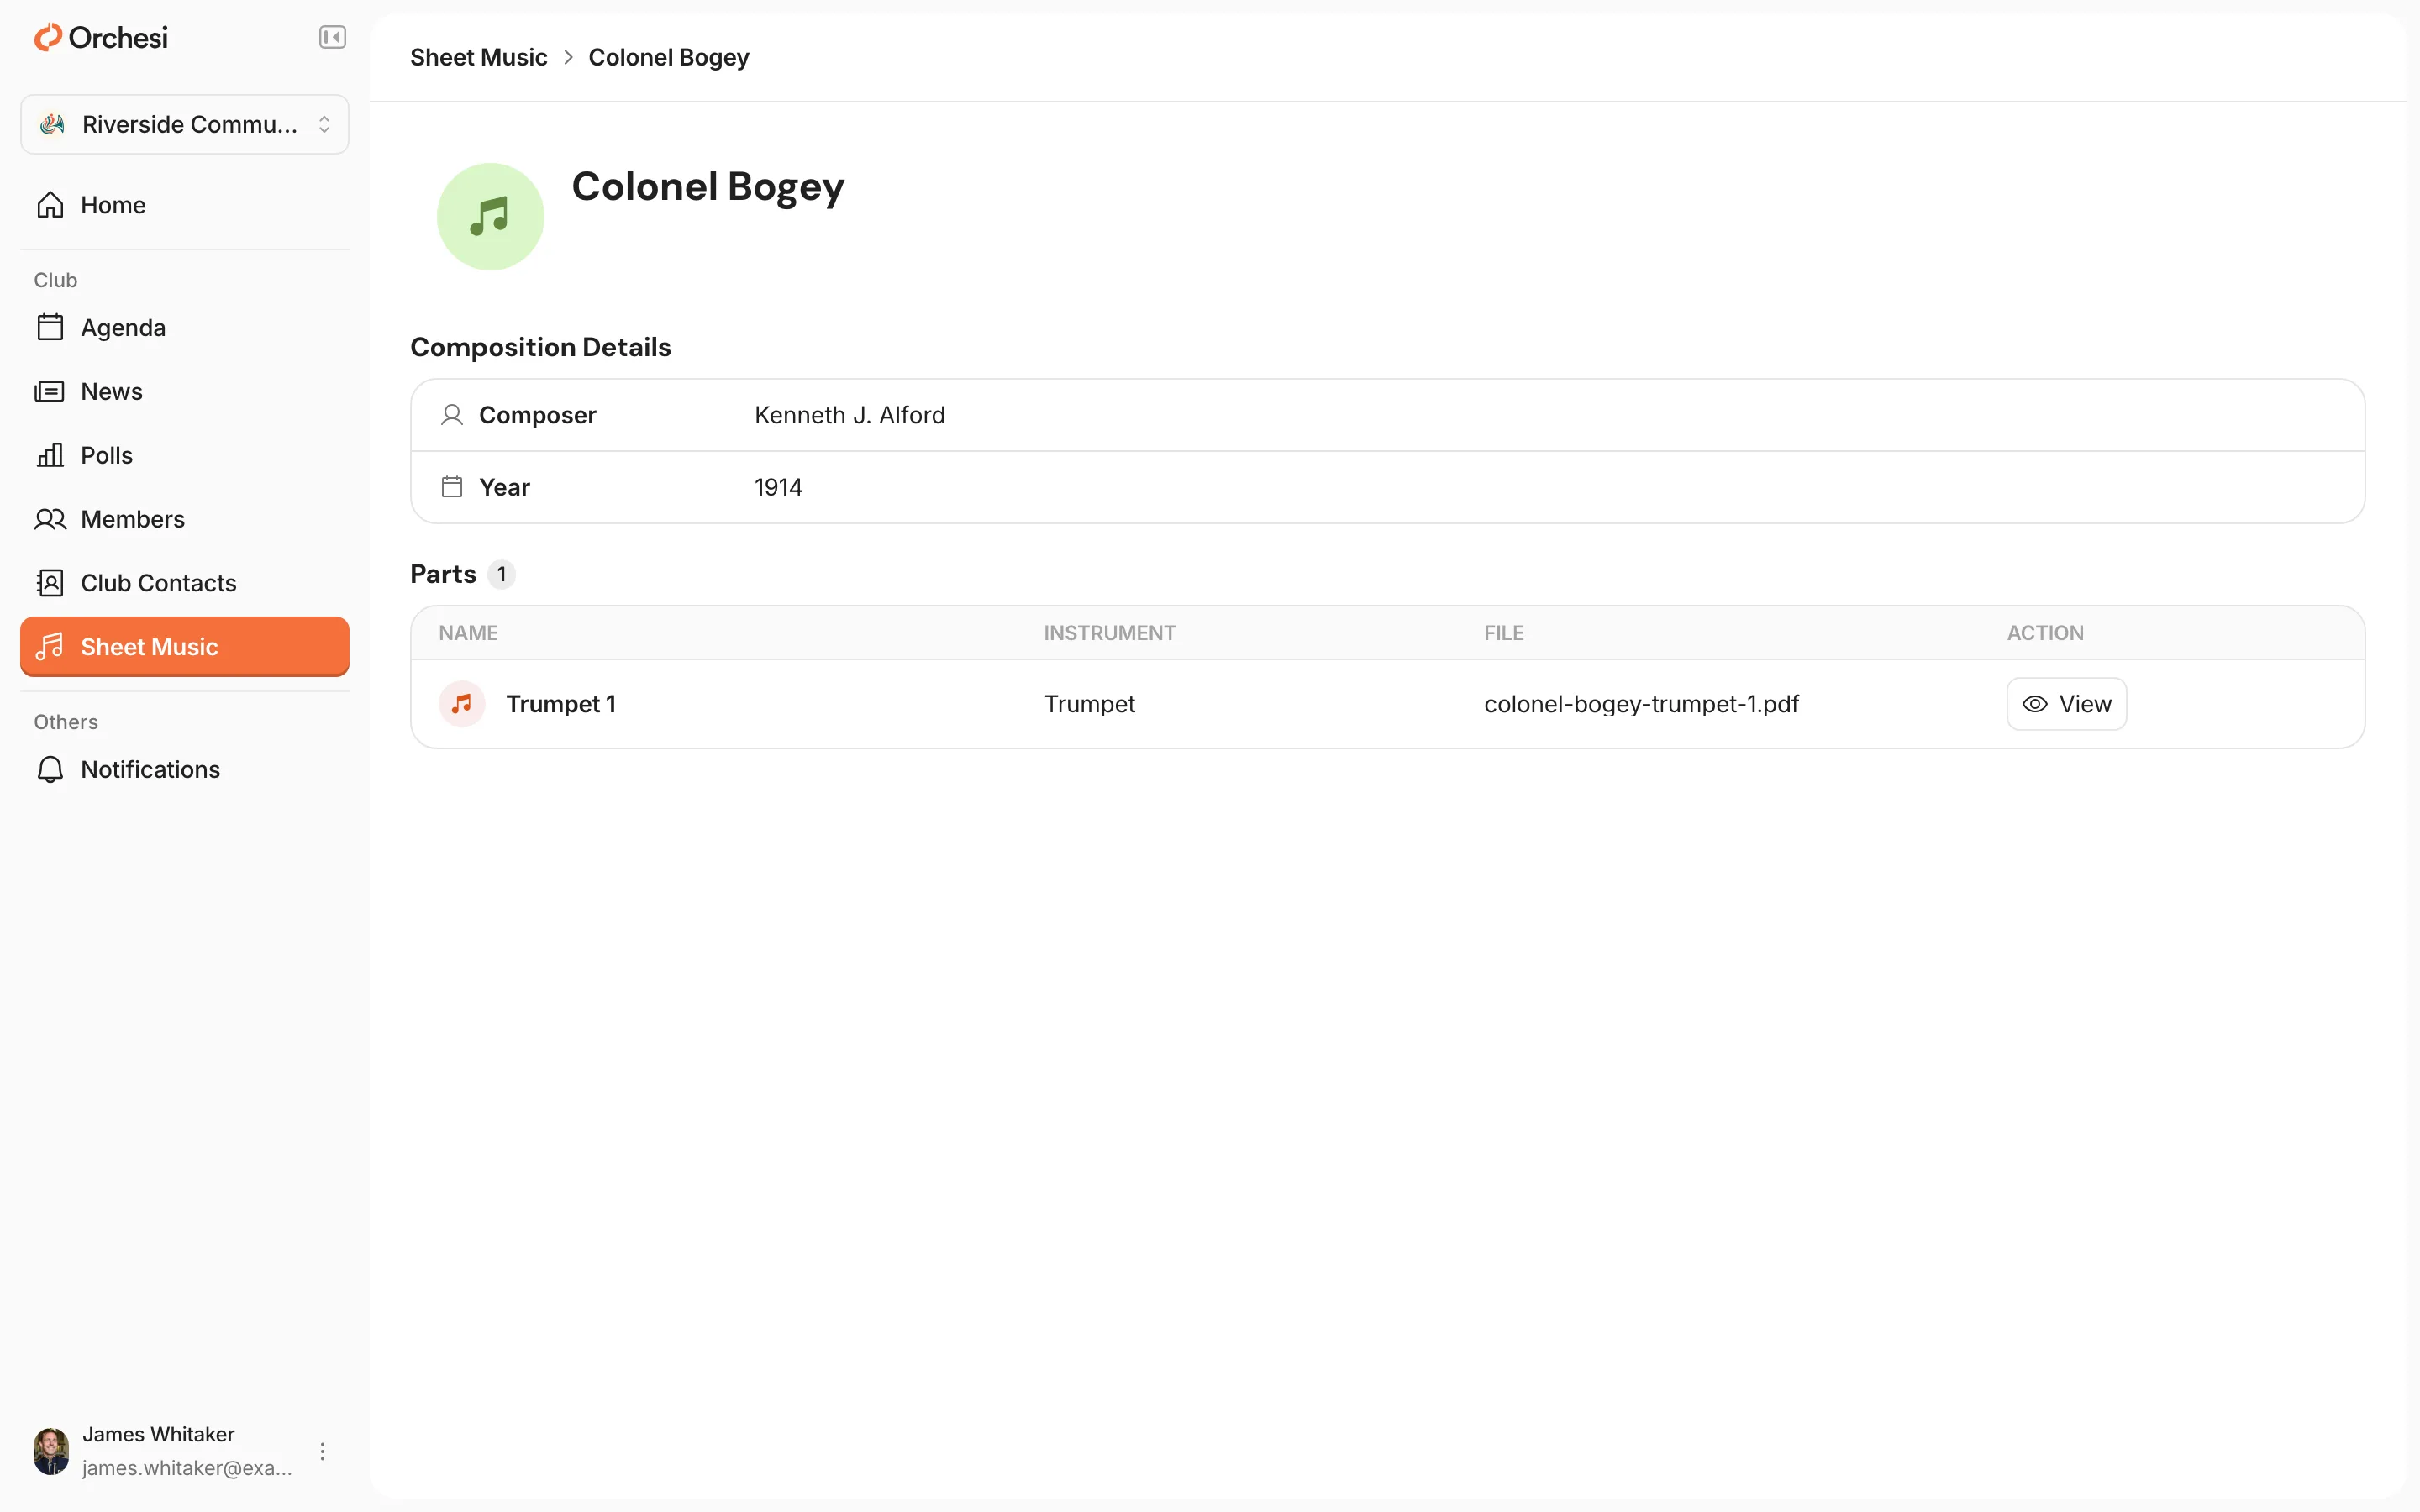2420x1512 pixels.
Task: Click the Members people icon
Action: click(50, 519)
